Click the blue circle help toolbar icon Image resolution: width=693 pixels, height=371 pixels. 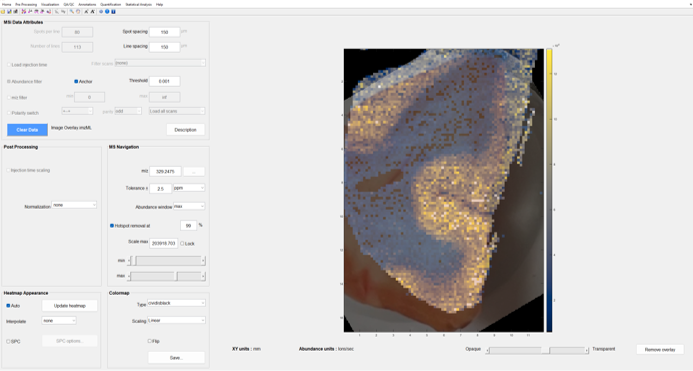107,11
